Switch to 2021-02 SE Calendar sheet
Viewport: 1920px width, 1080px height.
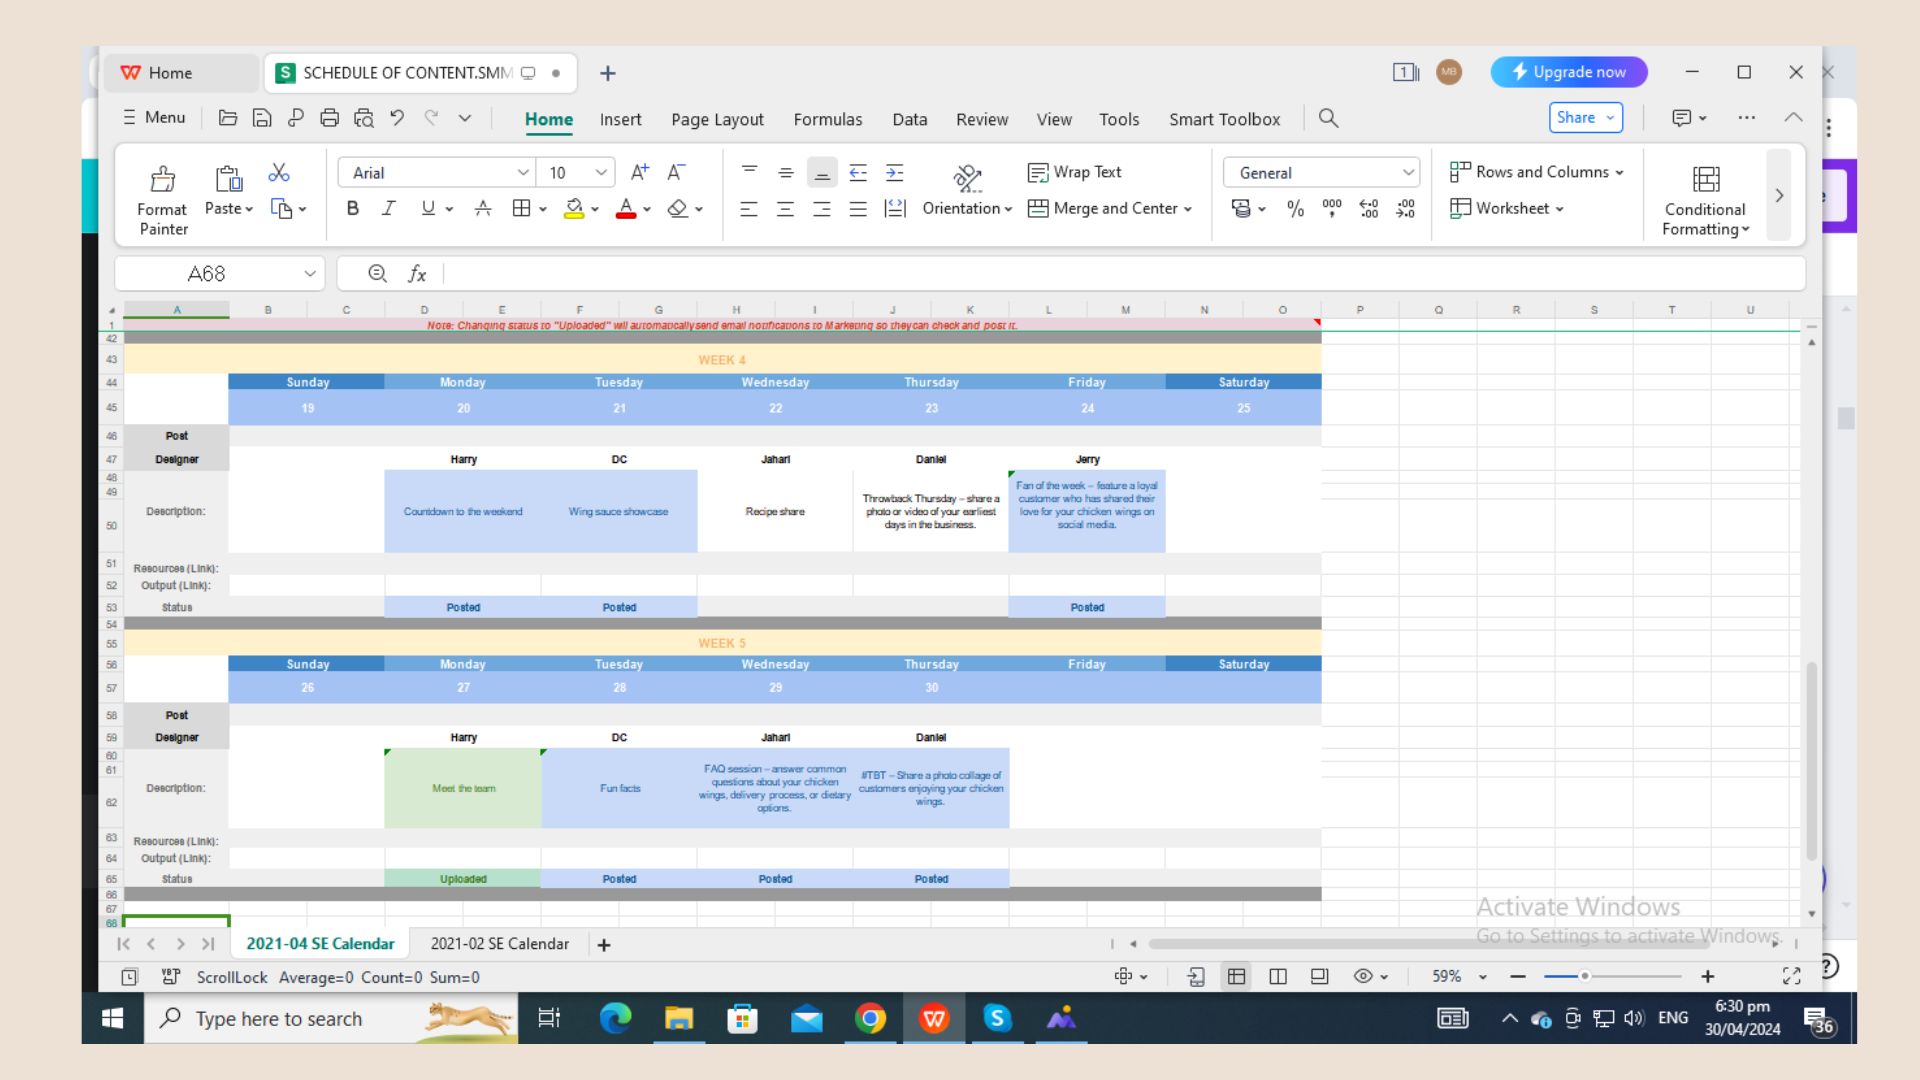click(x=499, y=944)
